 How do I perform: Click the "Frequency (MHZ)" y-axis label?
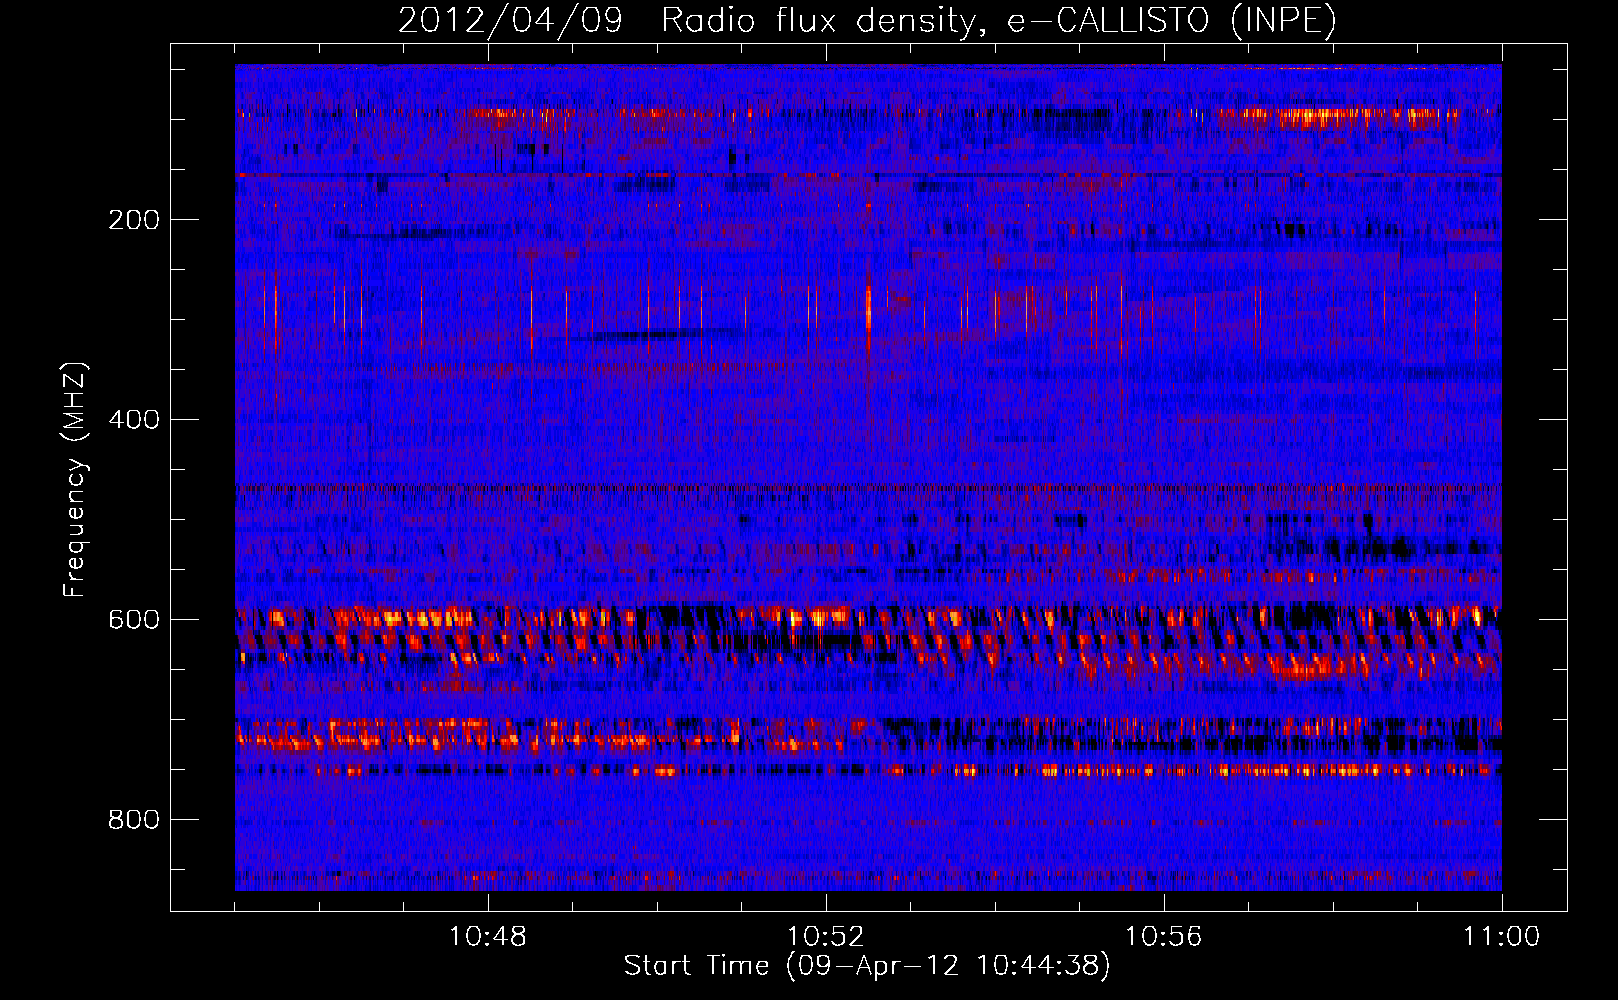tap(74, 480)
